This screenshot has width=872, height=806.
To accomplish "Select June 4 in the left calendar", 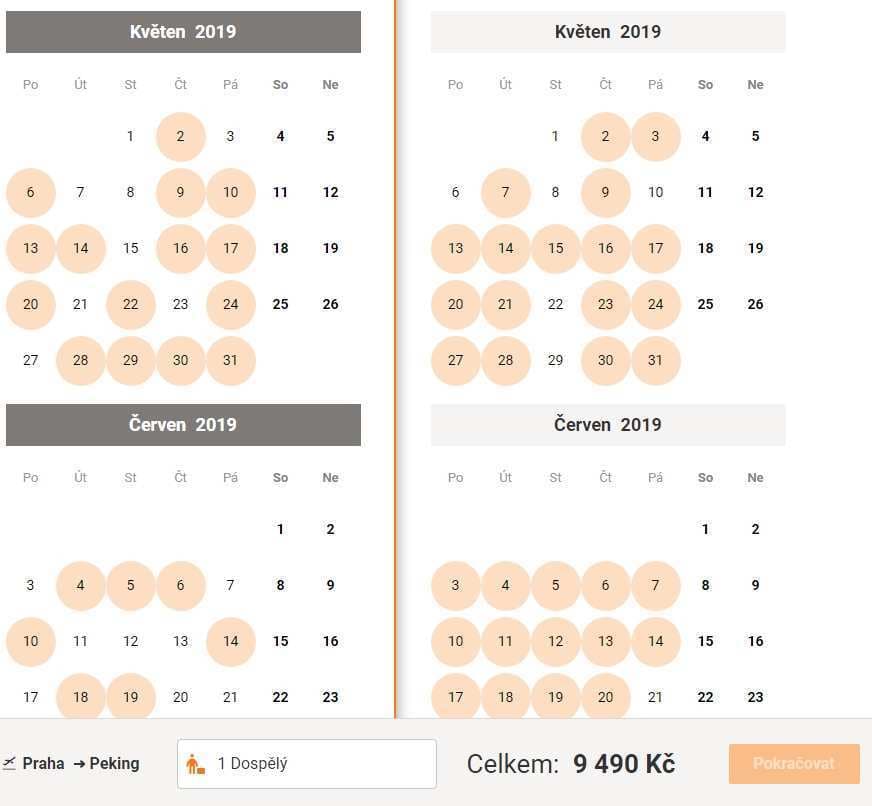I will click(81, 585).
